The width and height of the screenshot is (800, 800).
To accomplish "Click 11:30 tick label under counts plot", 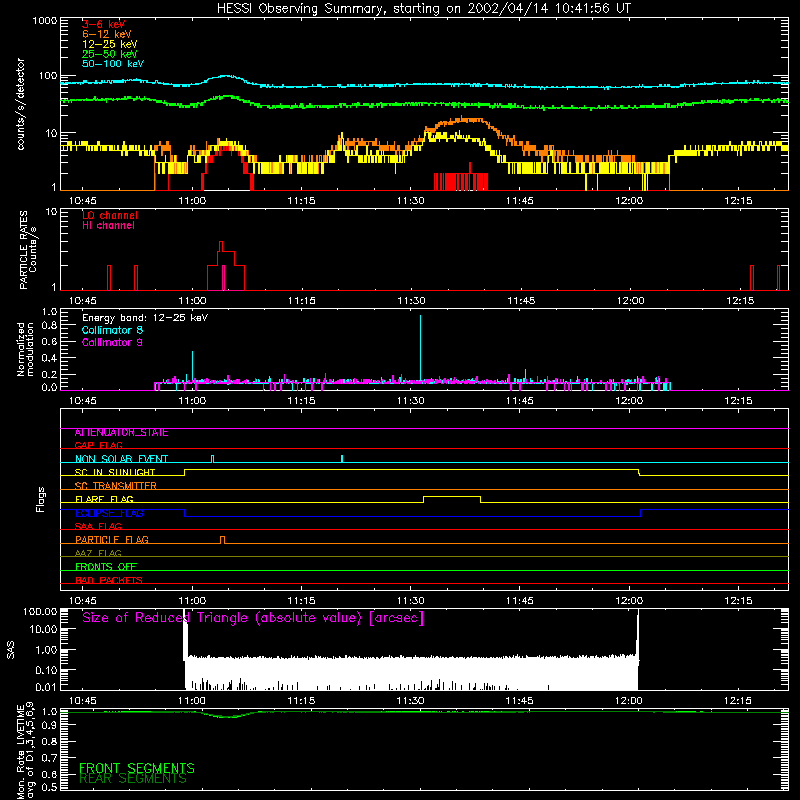I will coord(411,201).
